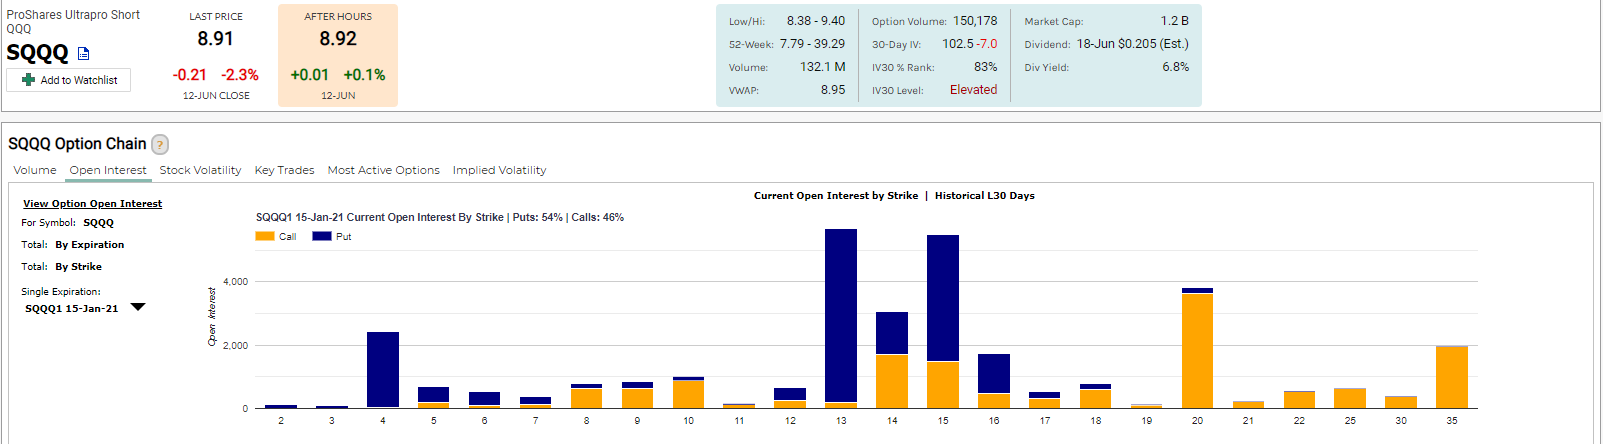
Task: Open the Option Chain help question-mark icon
Action: [x=160, y=145]
